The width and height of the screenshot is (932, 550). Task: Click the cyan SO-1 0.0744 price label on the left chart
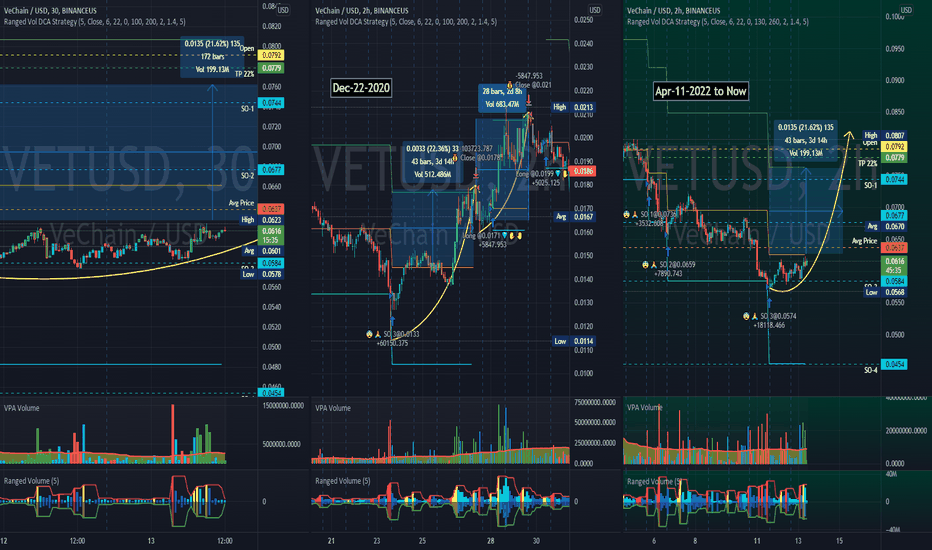[x=271, y=103]
